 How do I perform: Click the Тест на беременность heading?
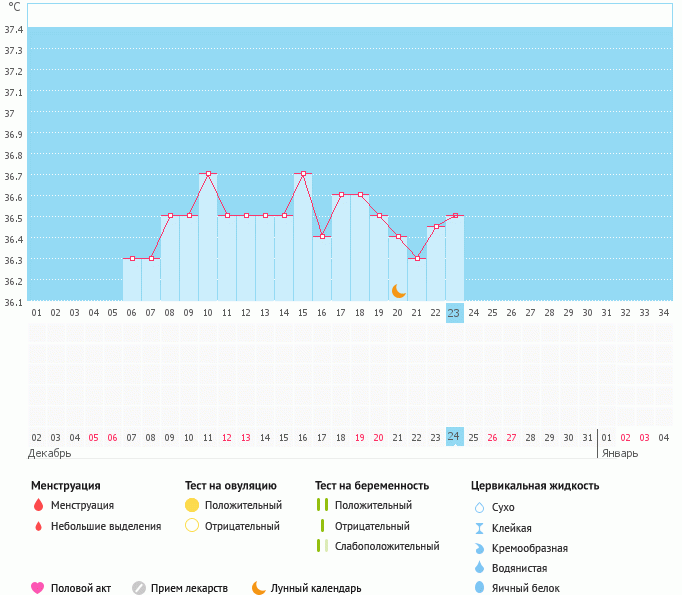[x=371, y=486]
